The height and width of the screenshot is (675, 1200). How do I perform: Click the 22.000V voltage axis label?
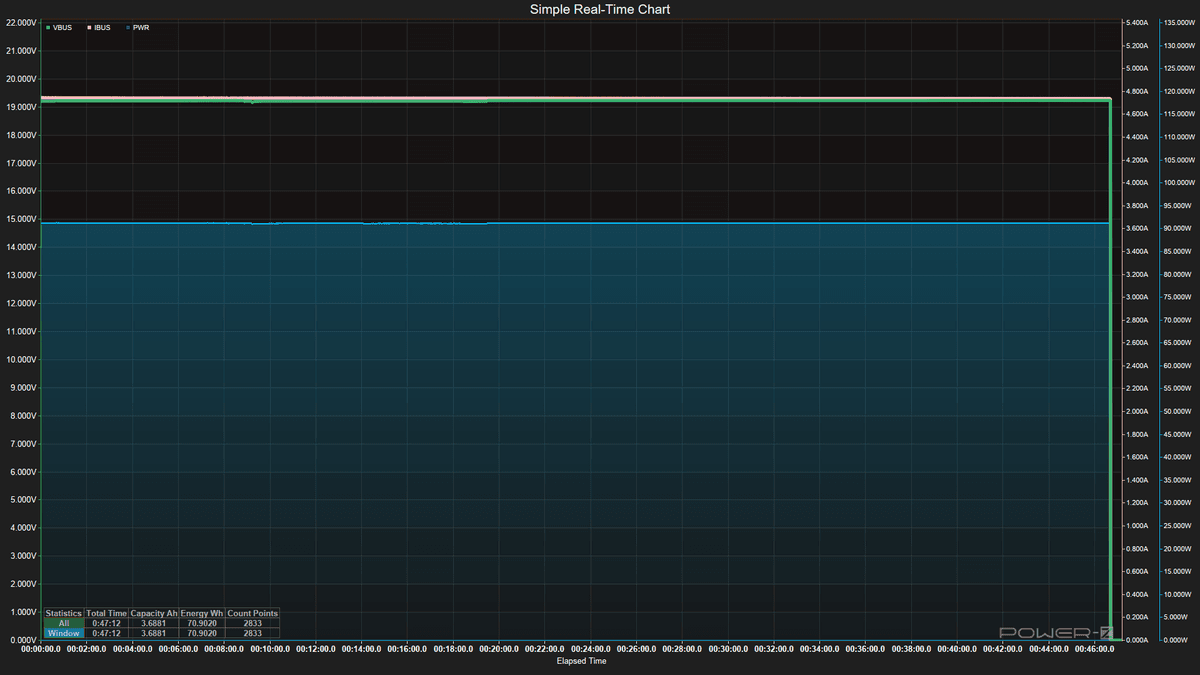pos(21,22)
